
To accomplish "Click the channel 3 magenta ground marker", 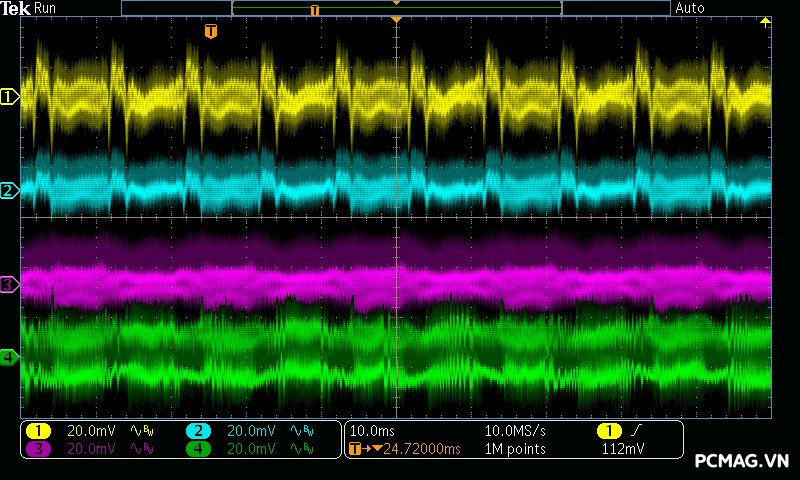I will (x=9, y=285).
